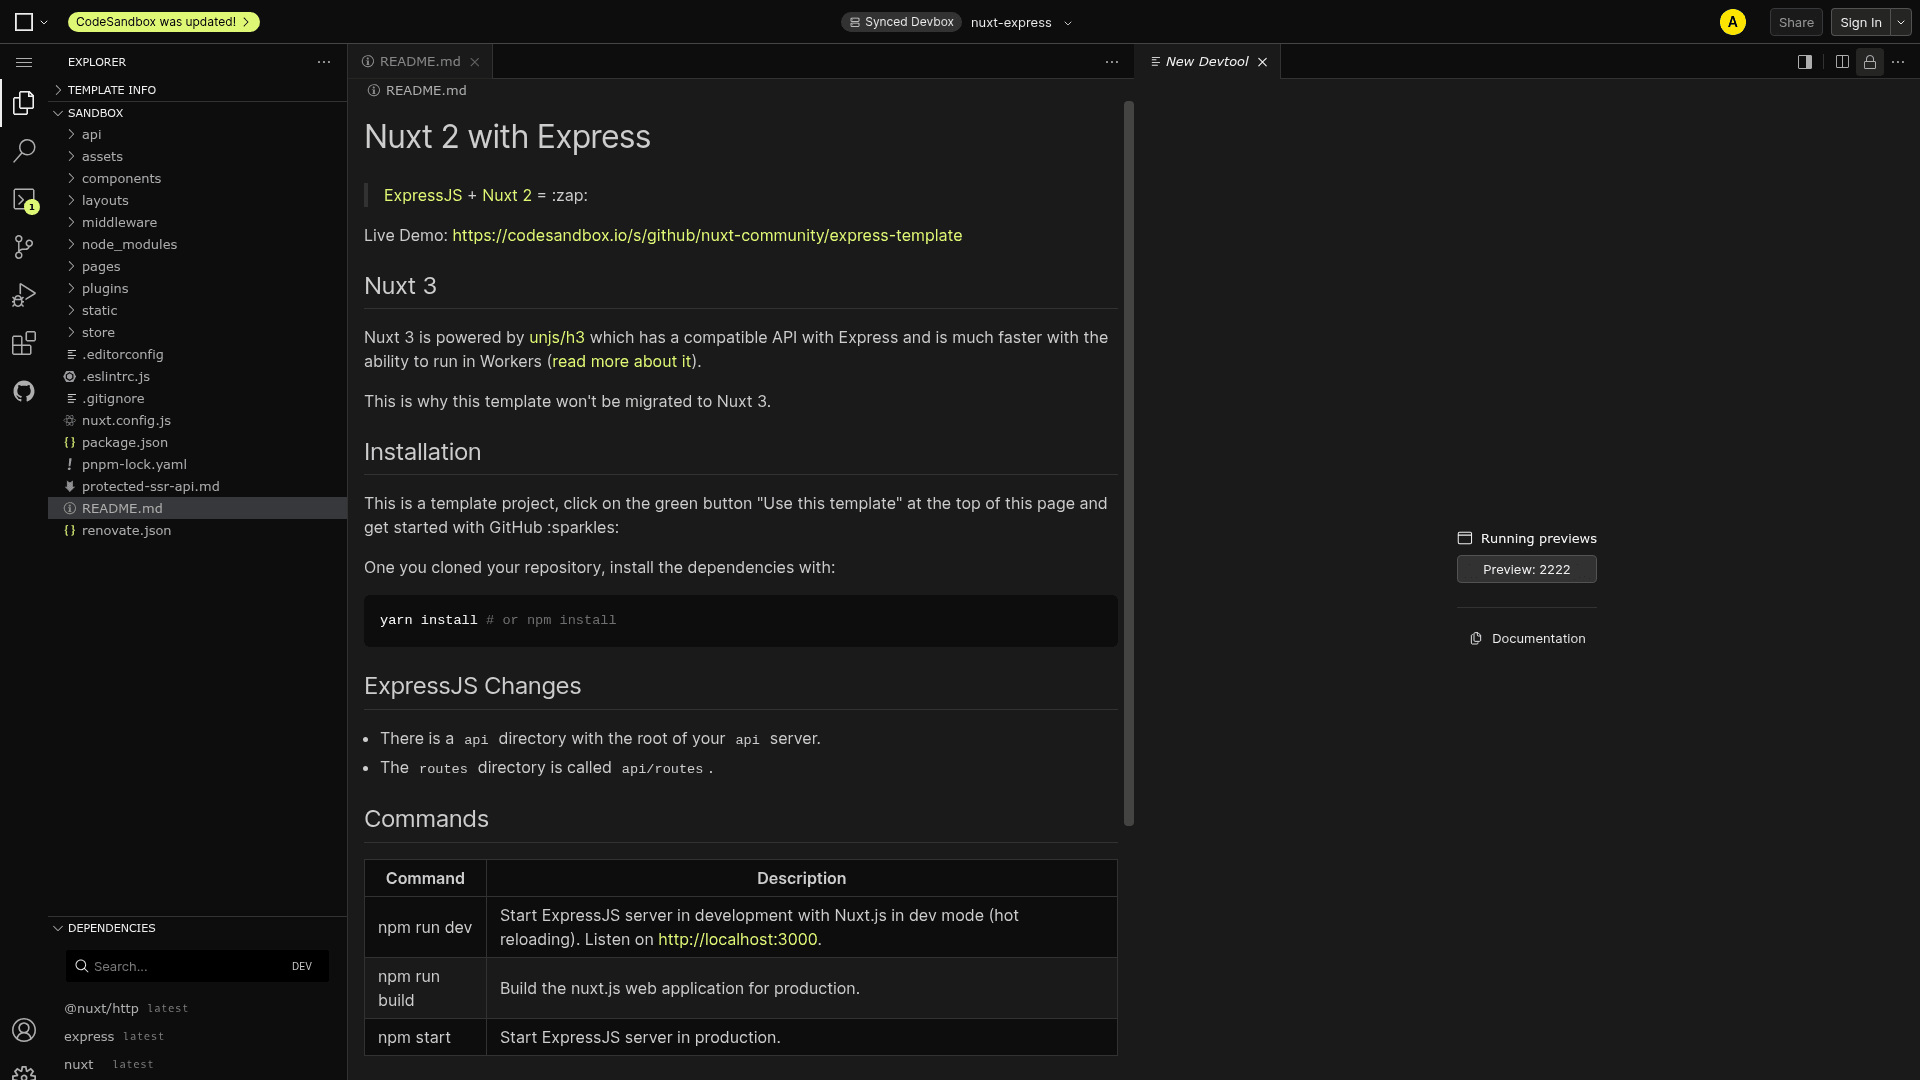The width and height of the screenshot is (1920, 1080).
Task: Open the http://localhost:3000 link
Action: click(x=738, y=940)
